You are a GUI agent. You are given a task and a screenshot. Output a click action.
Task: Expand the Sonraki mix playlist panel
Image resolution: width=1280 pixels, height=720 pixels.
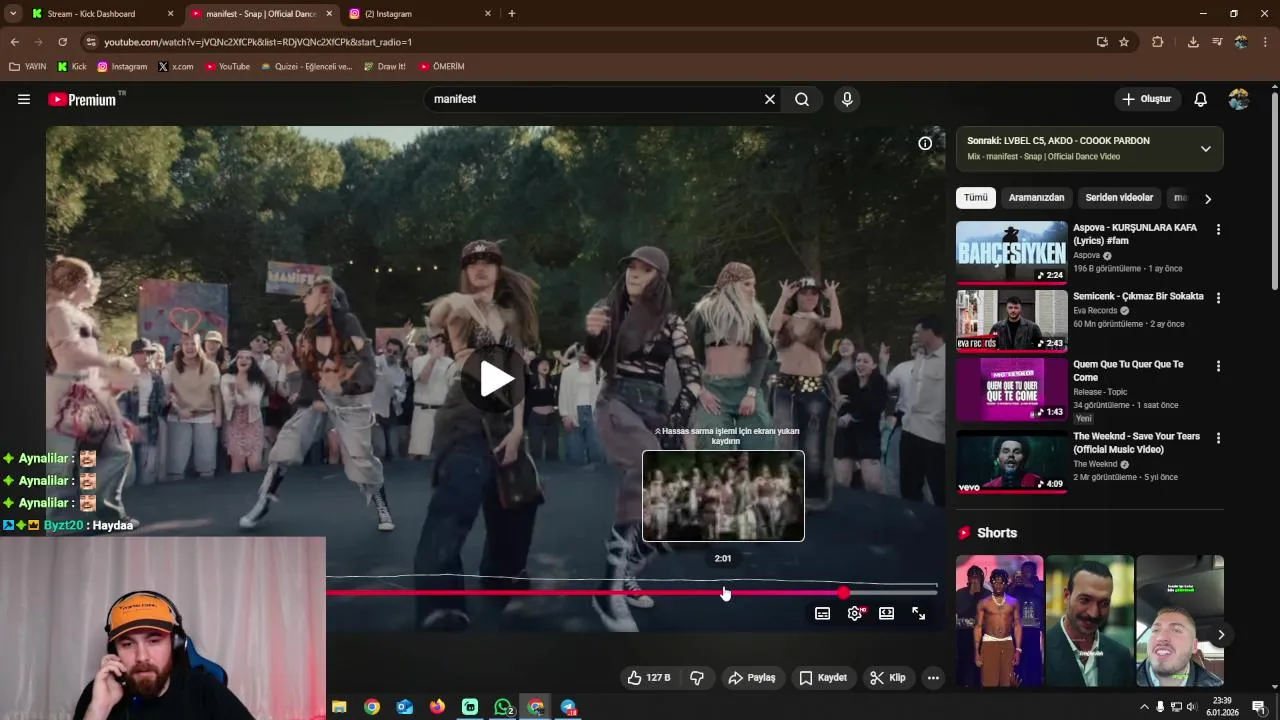pyautogui.click(x=1205, y=148)
